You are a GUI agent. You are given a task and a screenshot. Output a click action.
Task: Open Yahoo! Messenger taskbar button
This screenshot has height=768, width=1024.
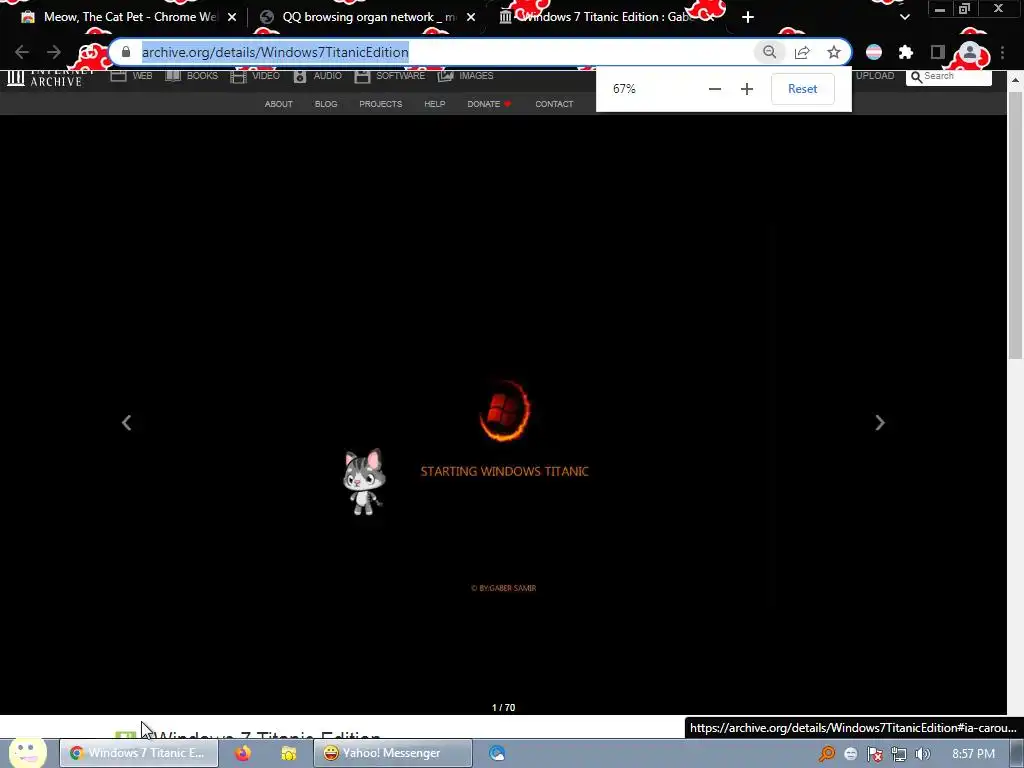click(x=392, y=753)
